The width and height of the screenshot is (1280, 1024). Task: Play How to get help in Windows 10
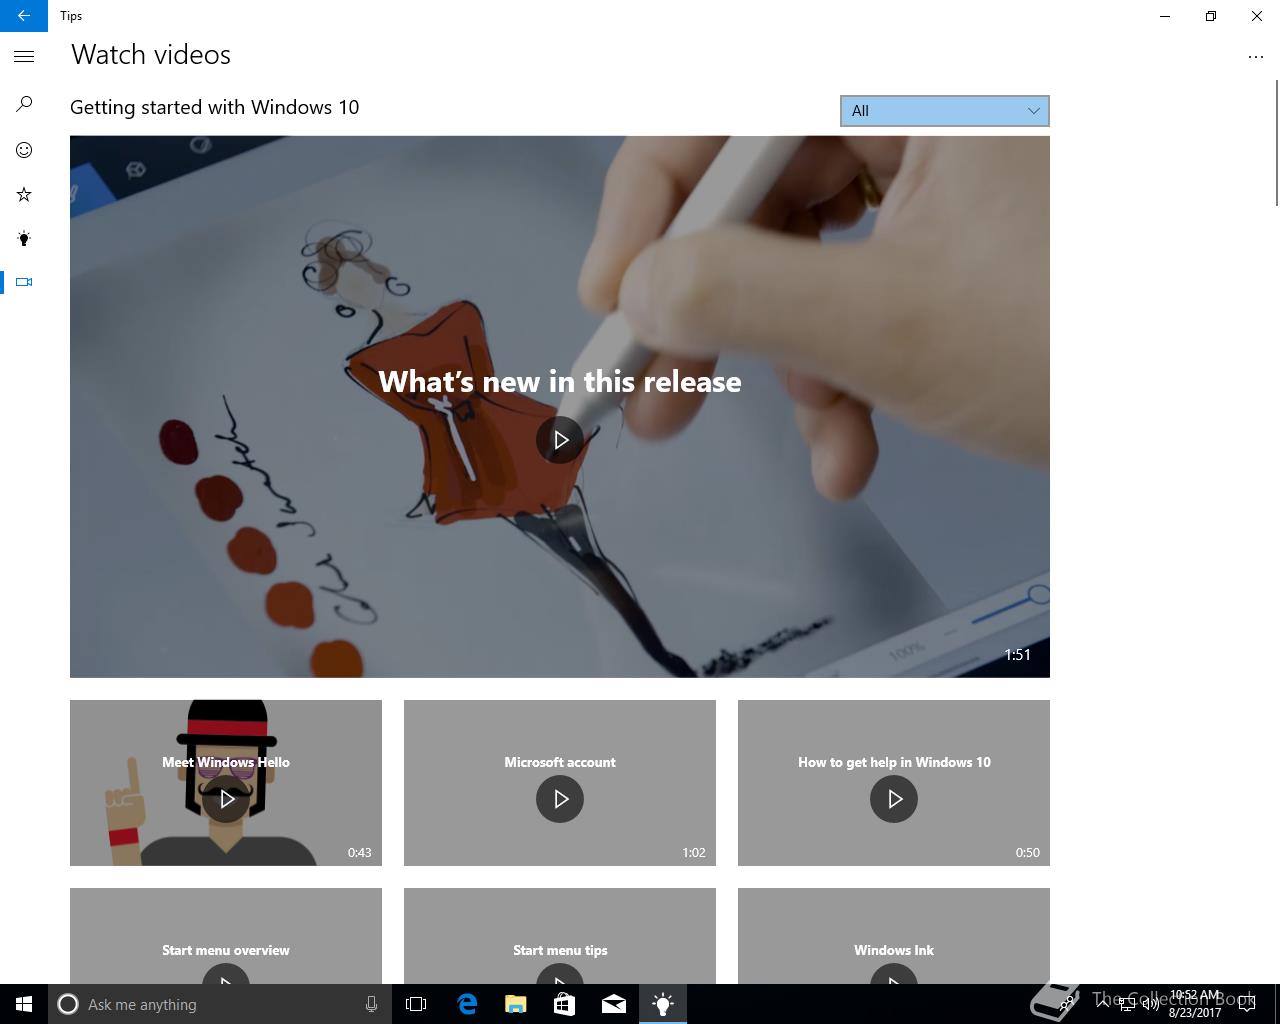894,799
